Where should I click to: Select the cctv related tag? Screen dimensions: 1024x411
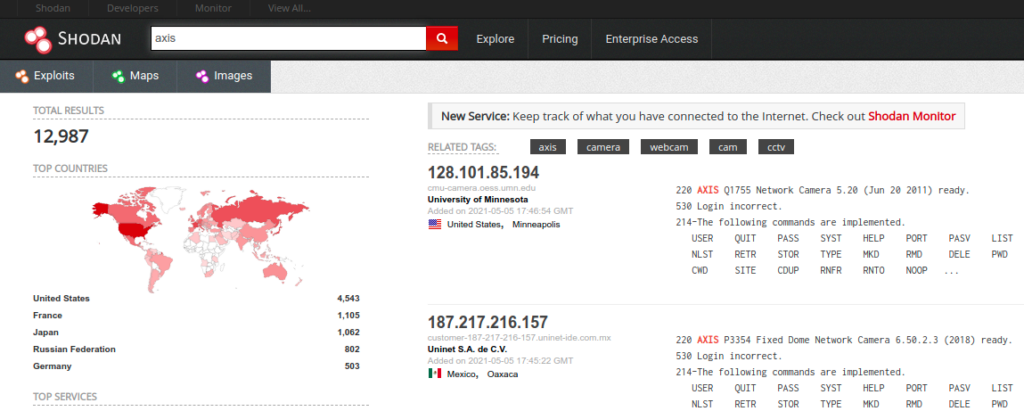tap(776, 147)
